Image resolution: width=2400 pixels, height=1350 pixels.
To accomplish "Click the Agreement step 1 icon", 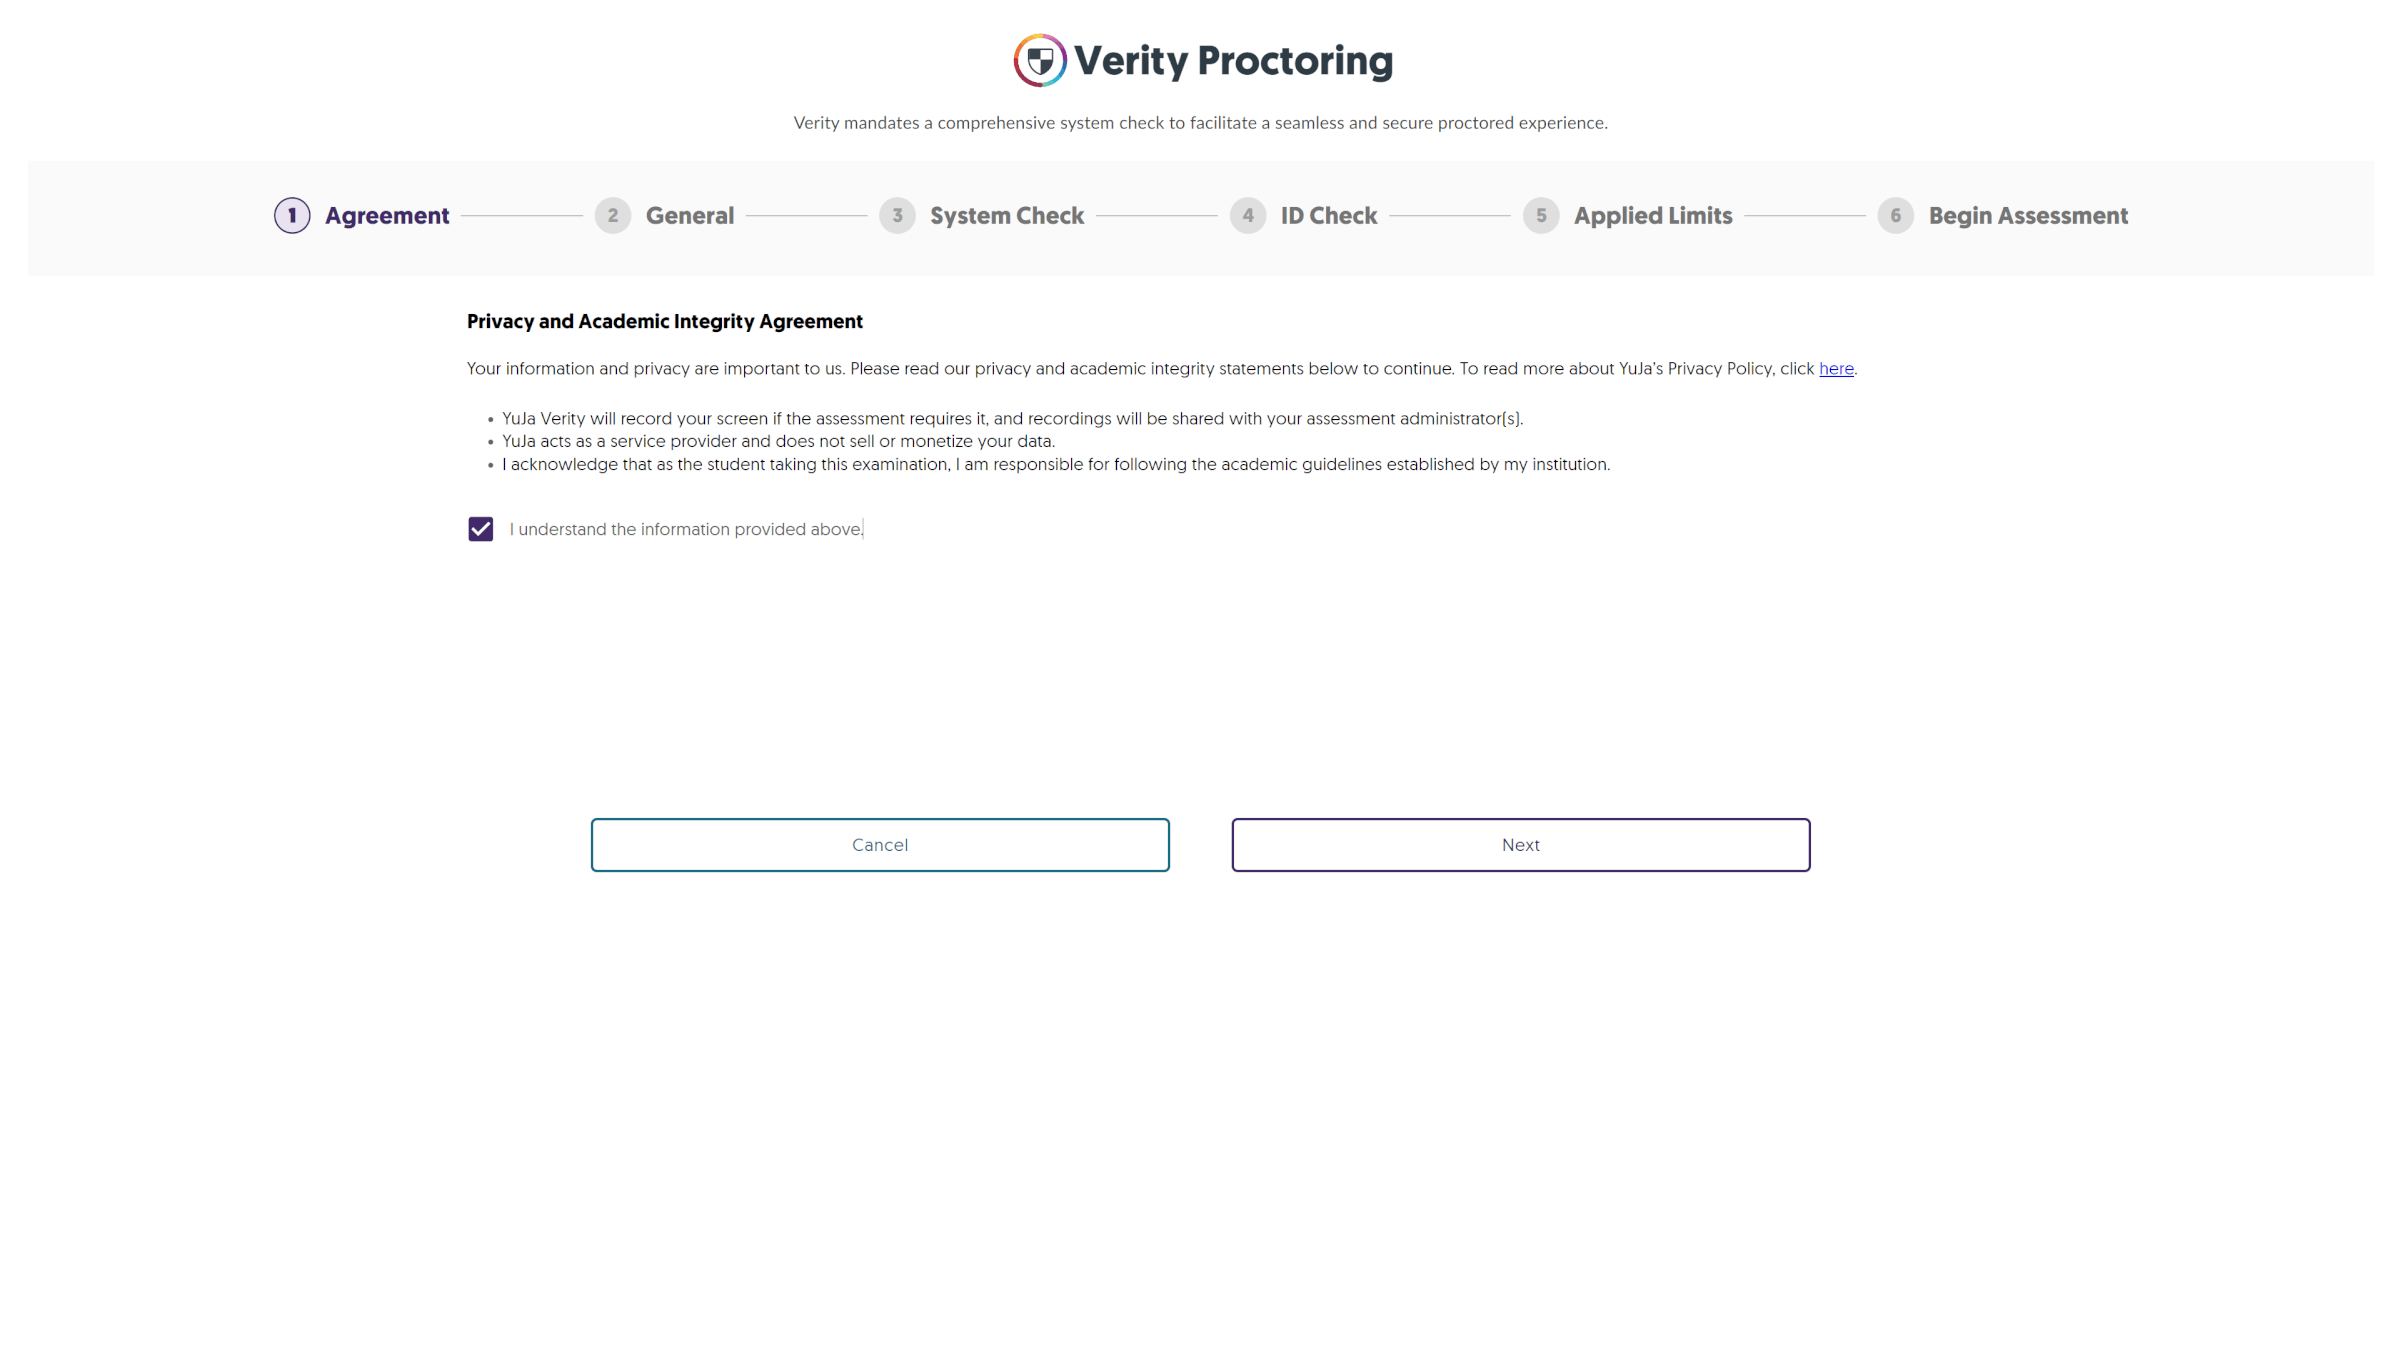I will pos(292,216).
